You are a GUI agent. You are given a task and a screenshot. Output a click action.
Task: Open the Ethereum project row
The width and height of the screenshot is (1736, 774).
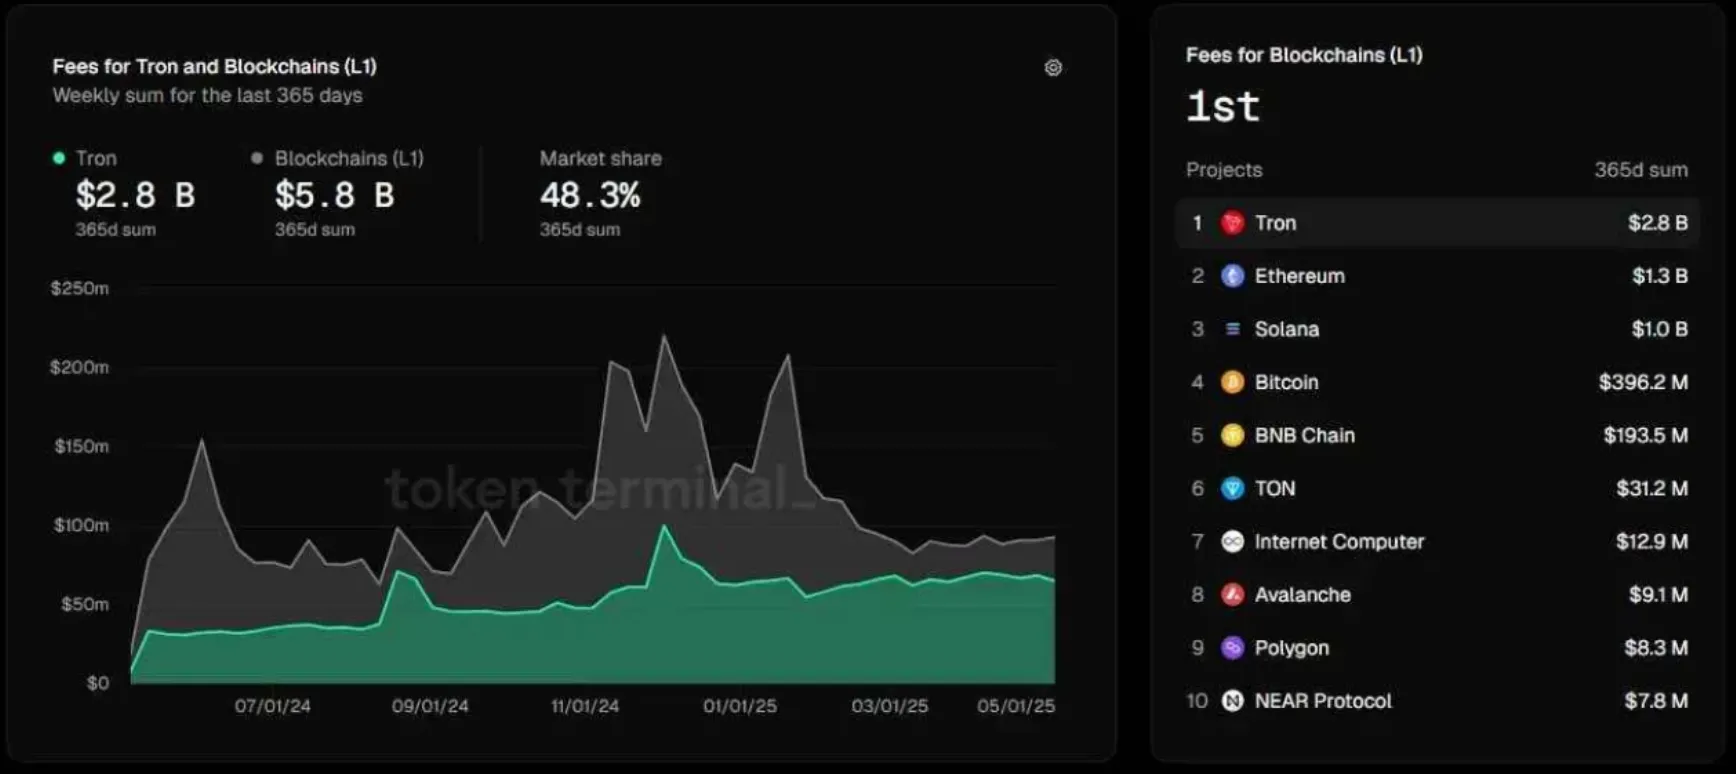[x=1438, y=276]
